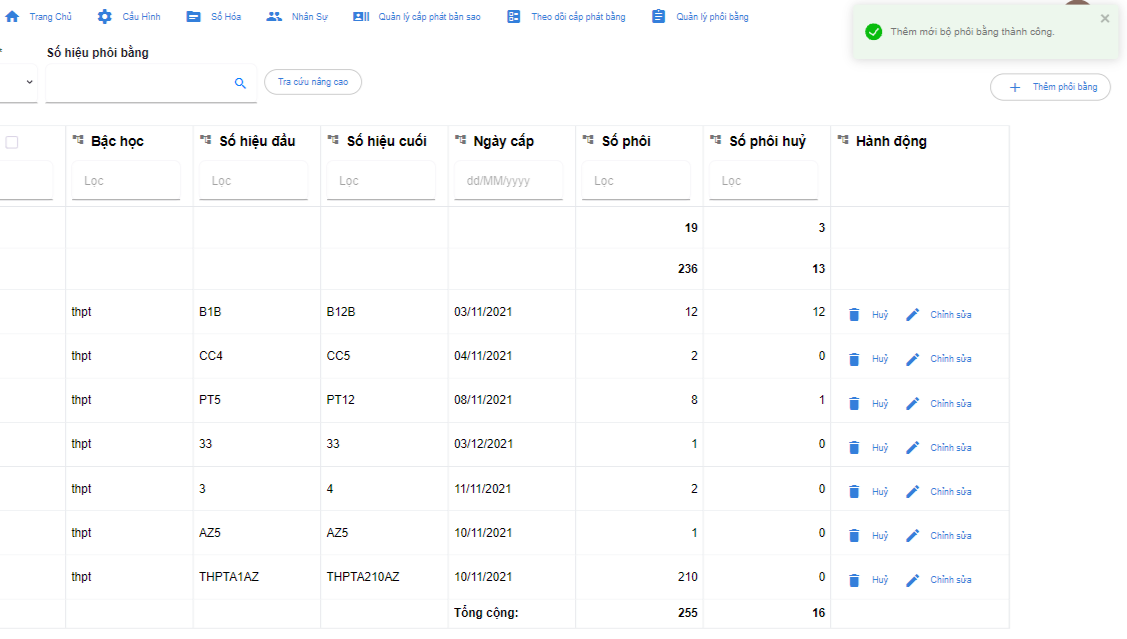
Task: Expand the dropdown left of search field
Action: pos(29,82)
